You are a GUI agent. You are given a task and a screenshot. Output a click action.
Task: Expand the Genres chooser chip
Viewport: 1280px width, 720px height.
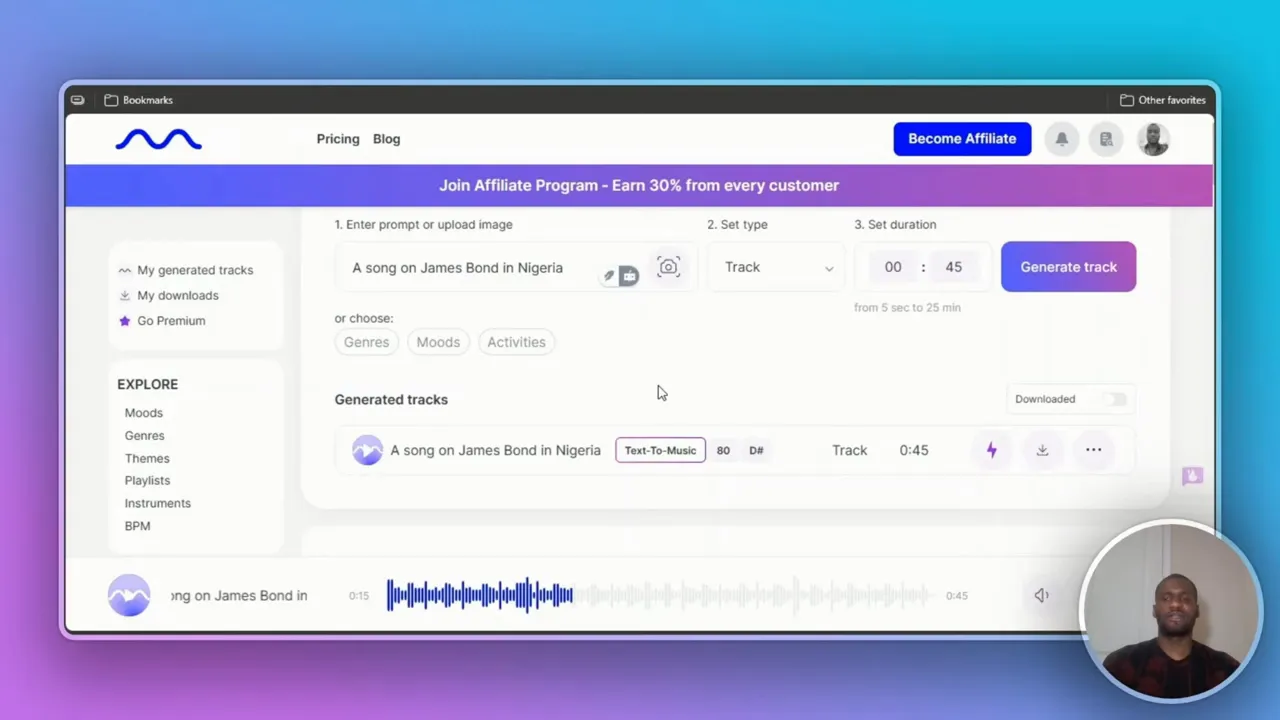[x=366, y=342]
